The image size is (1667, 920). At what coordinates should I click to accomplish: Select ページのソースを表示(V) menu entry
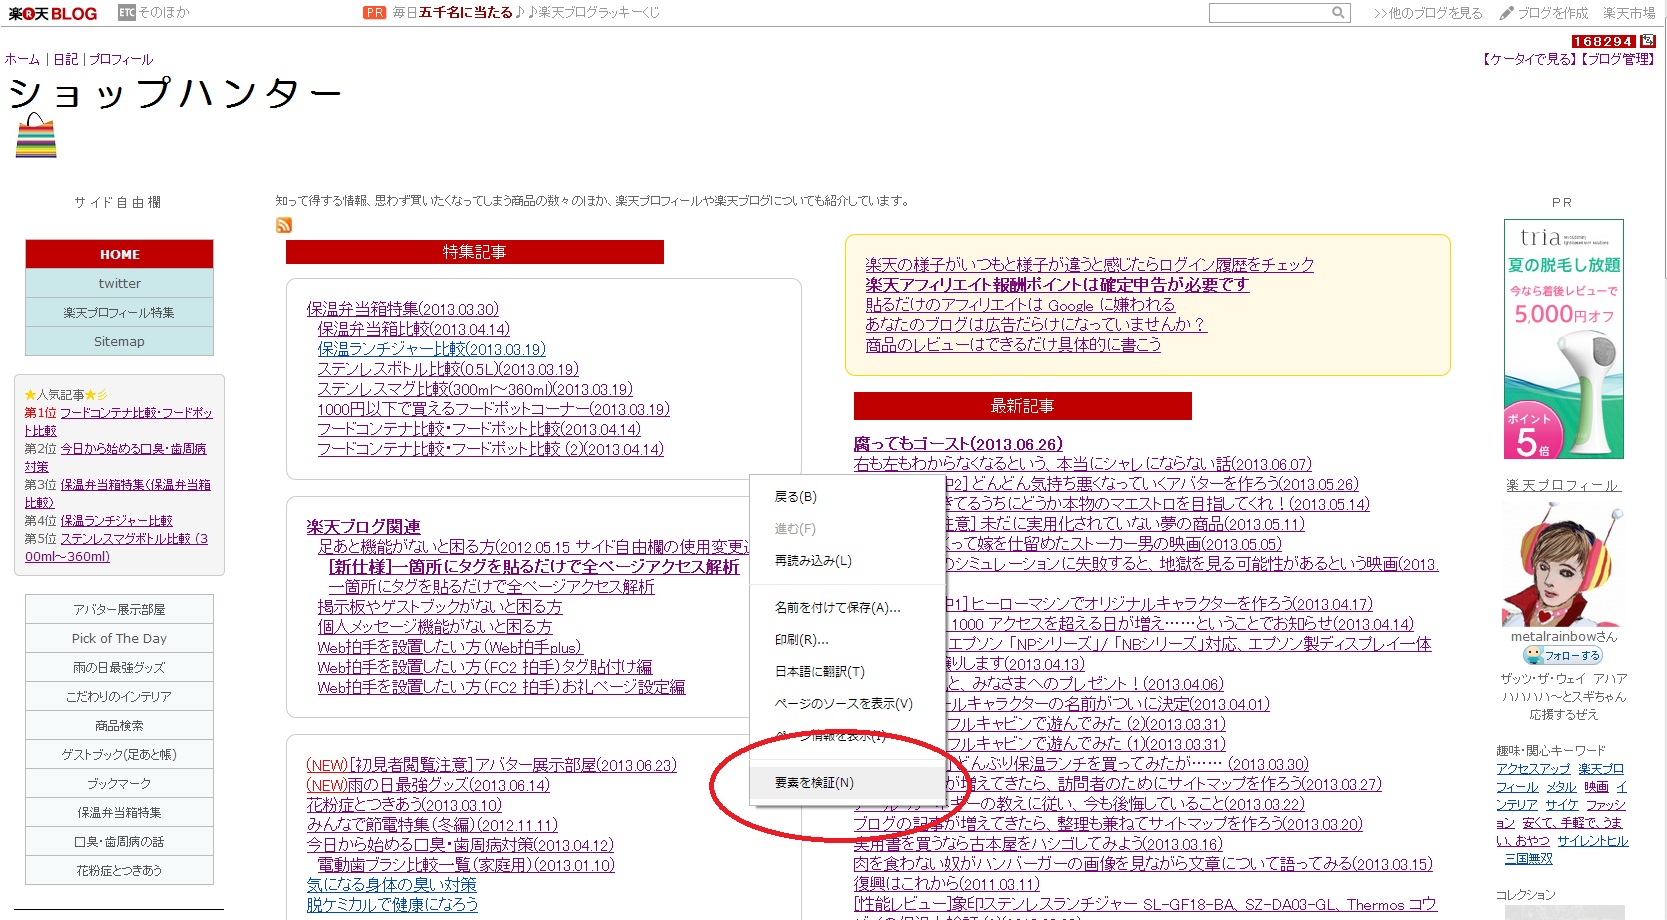click(x=843, y=704)
